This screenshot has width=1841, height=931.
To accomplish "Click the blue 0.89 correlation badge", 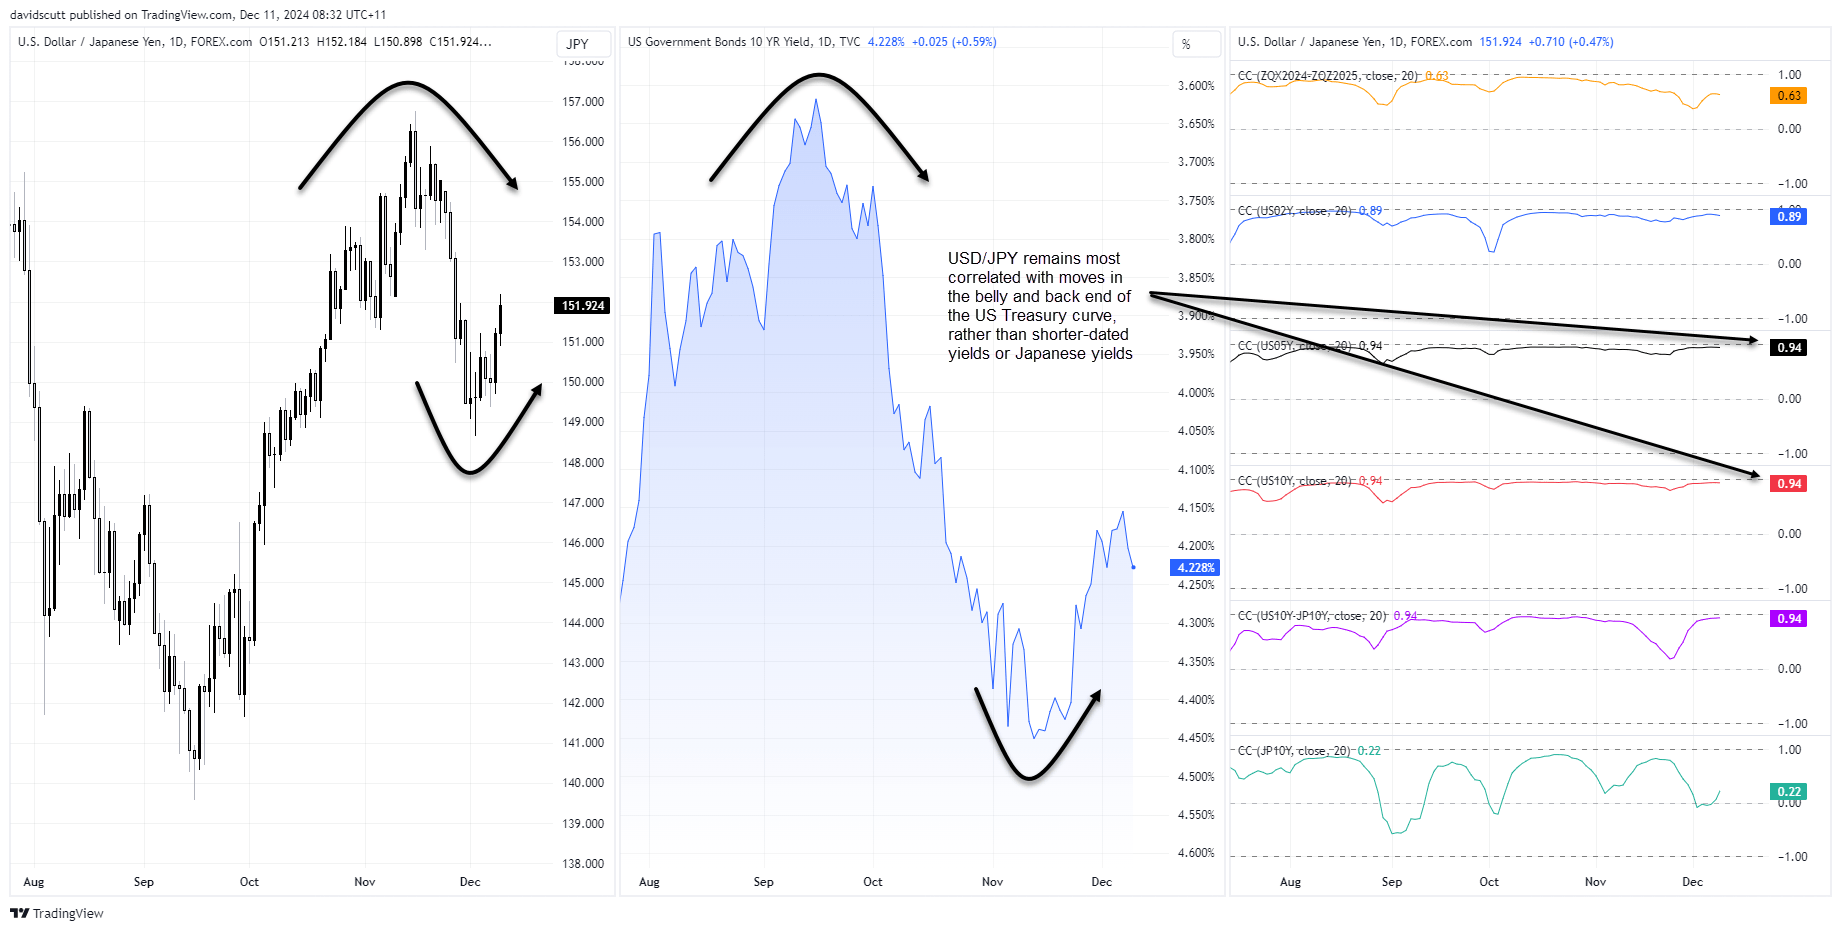I will point(1788,217).
